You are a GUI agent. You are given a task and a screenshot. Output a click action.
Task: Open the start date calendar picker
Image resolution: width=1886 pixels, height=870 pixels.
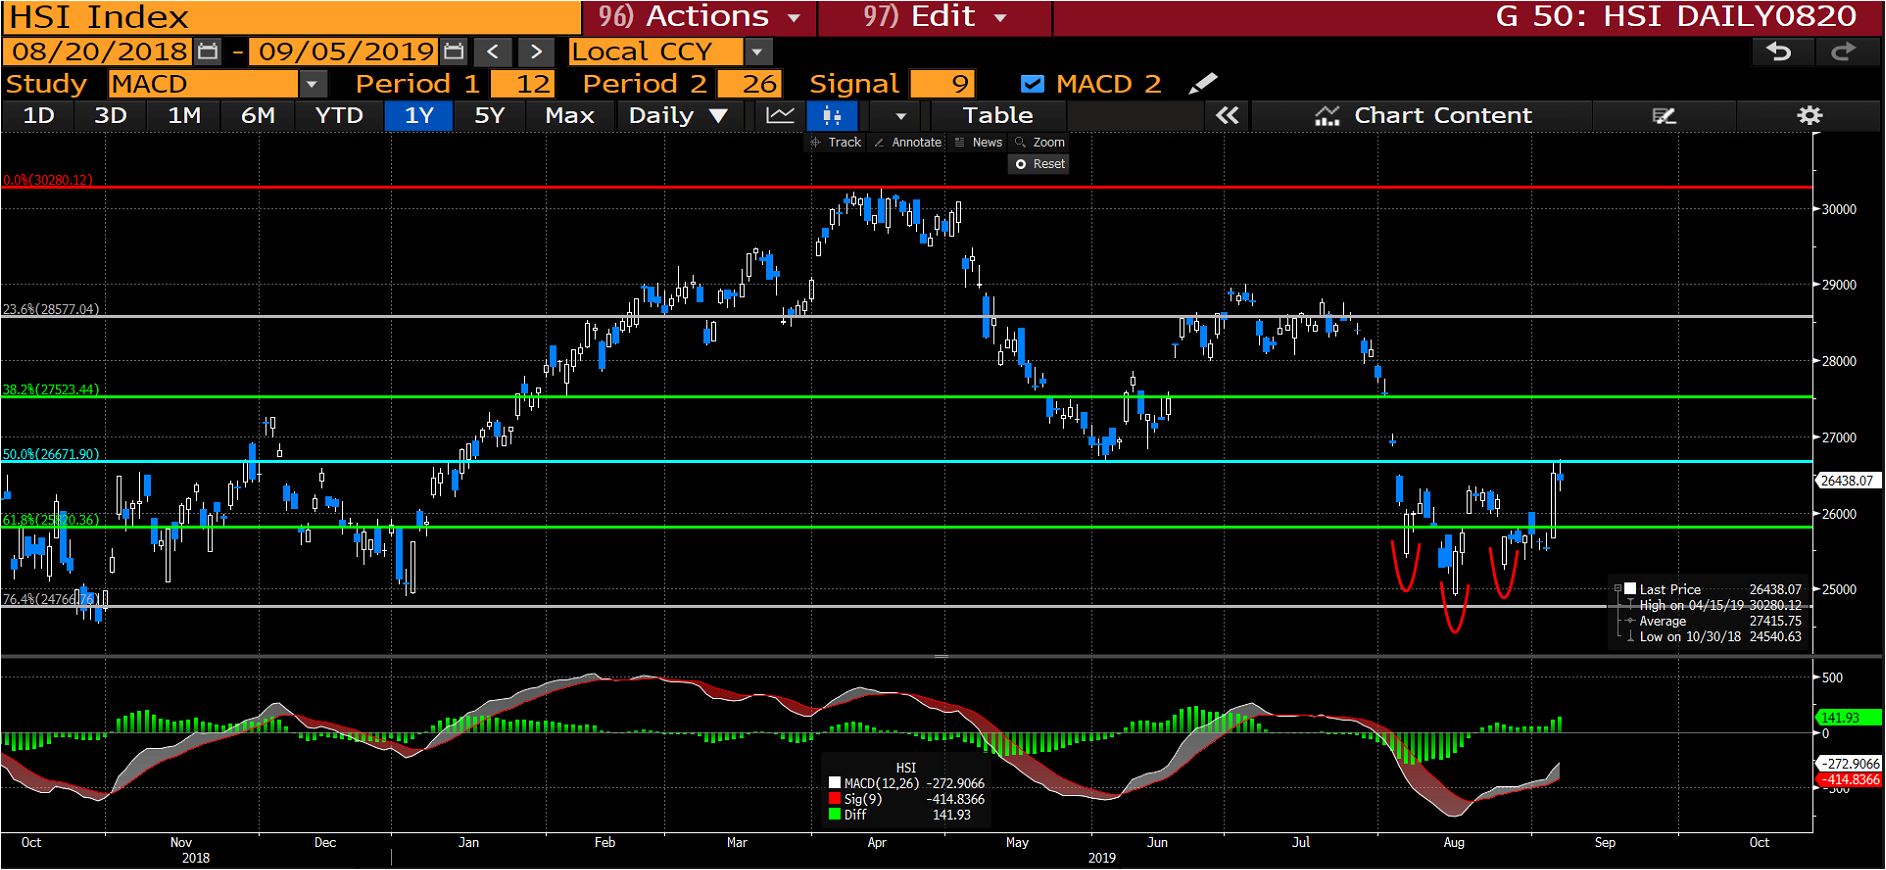208,52
